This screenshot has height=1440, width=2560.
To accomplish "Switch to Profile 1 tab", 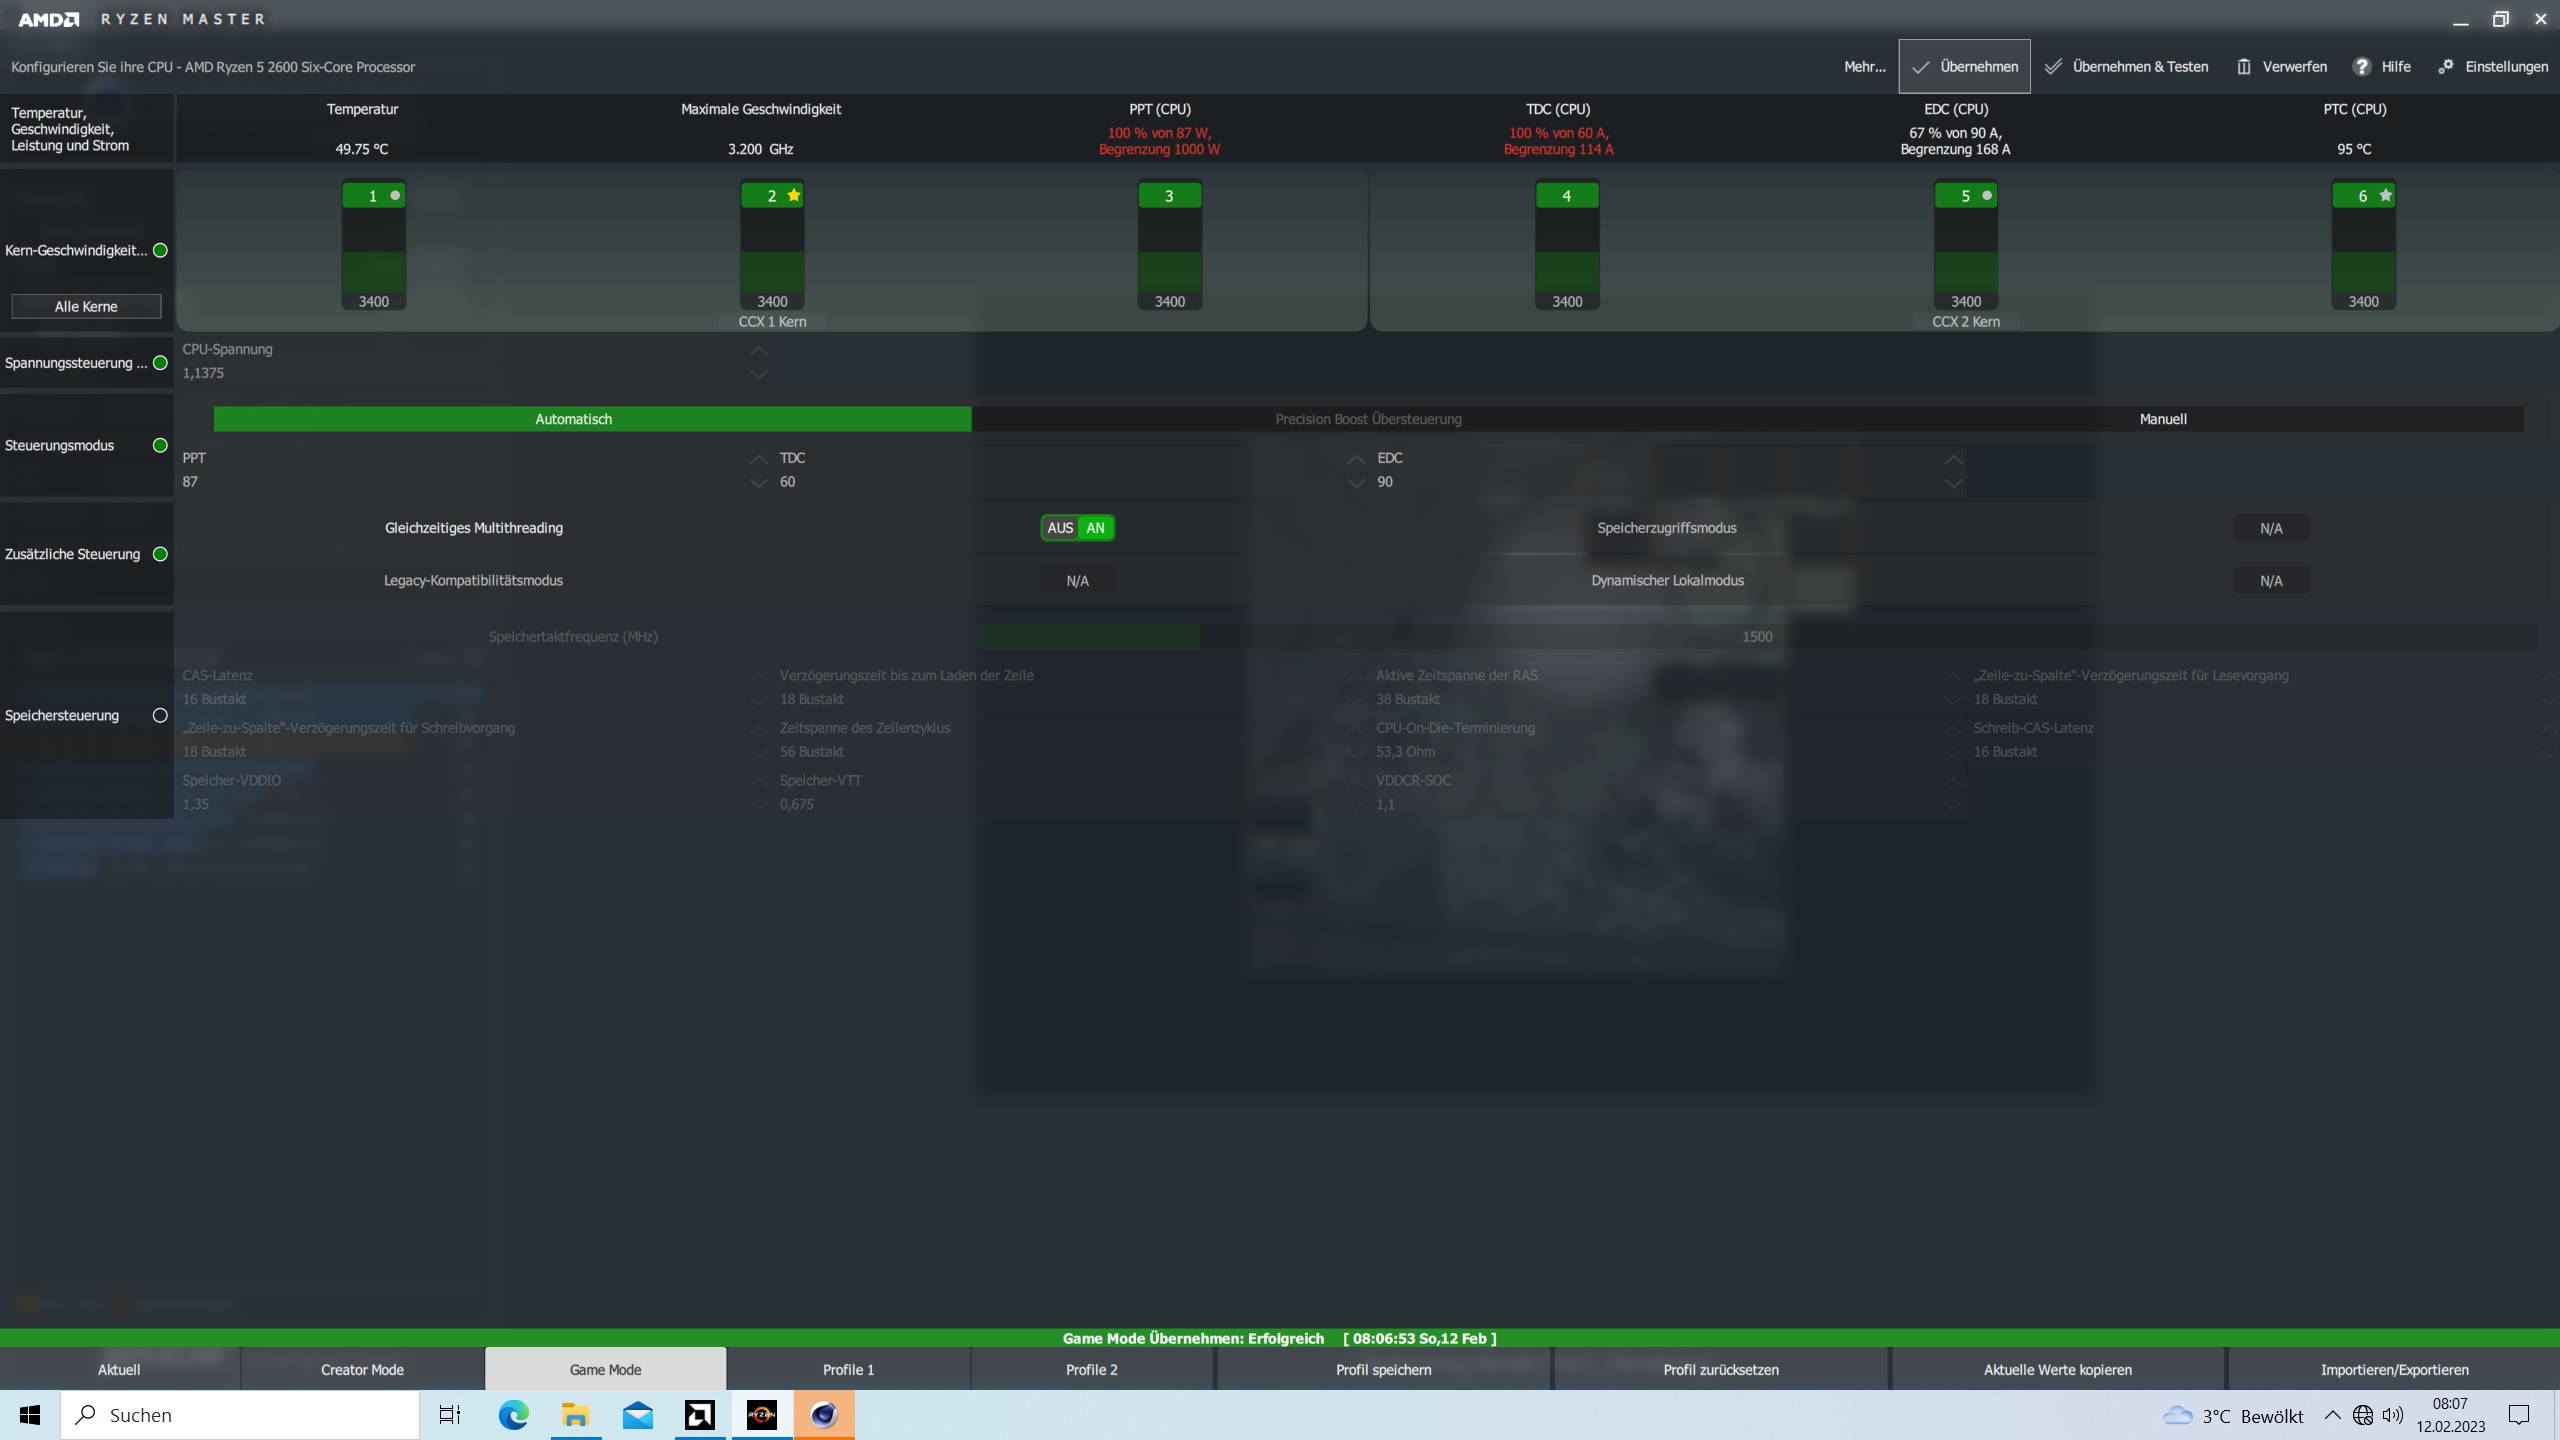I will pyautogui.click(x=848, y=1370).
